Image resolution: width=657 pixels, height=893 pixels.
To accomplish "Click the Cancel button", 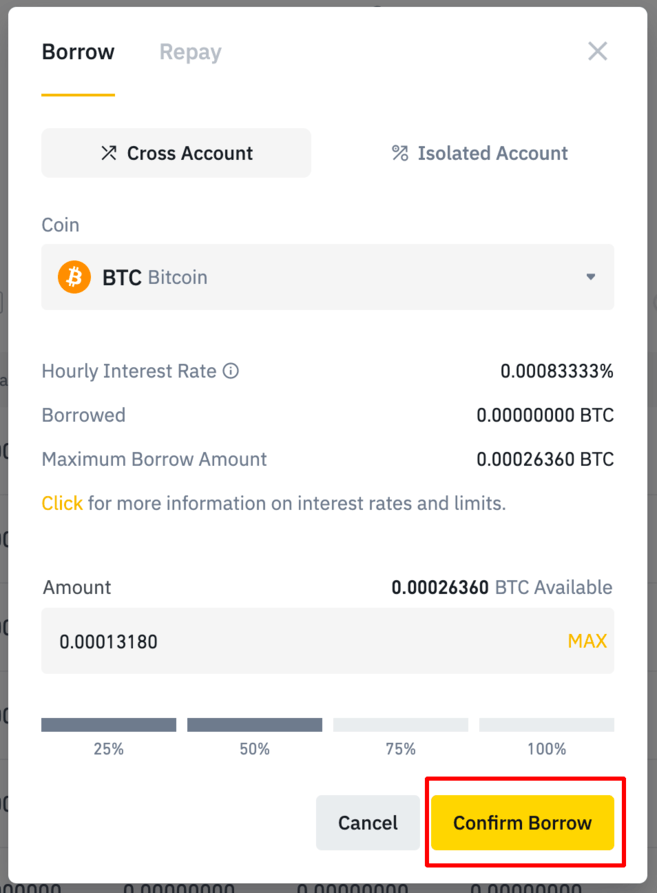I will coord(368,823).
